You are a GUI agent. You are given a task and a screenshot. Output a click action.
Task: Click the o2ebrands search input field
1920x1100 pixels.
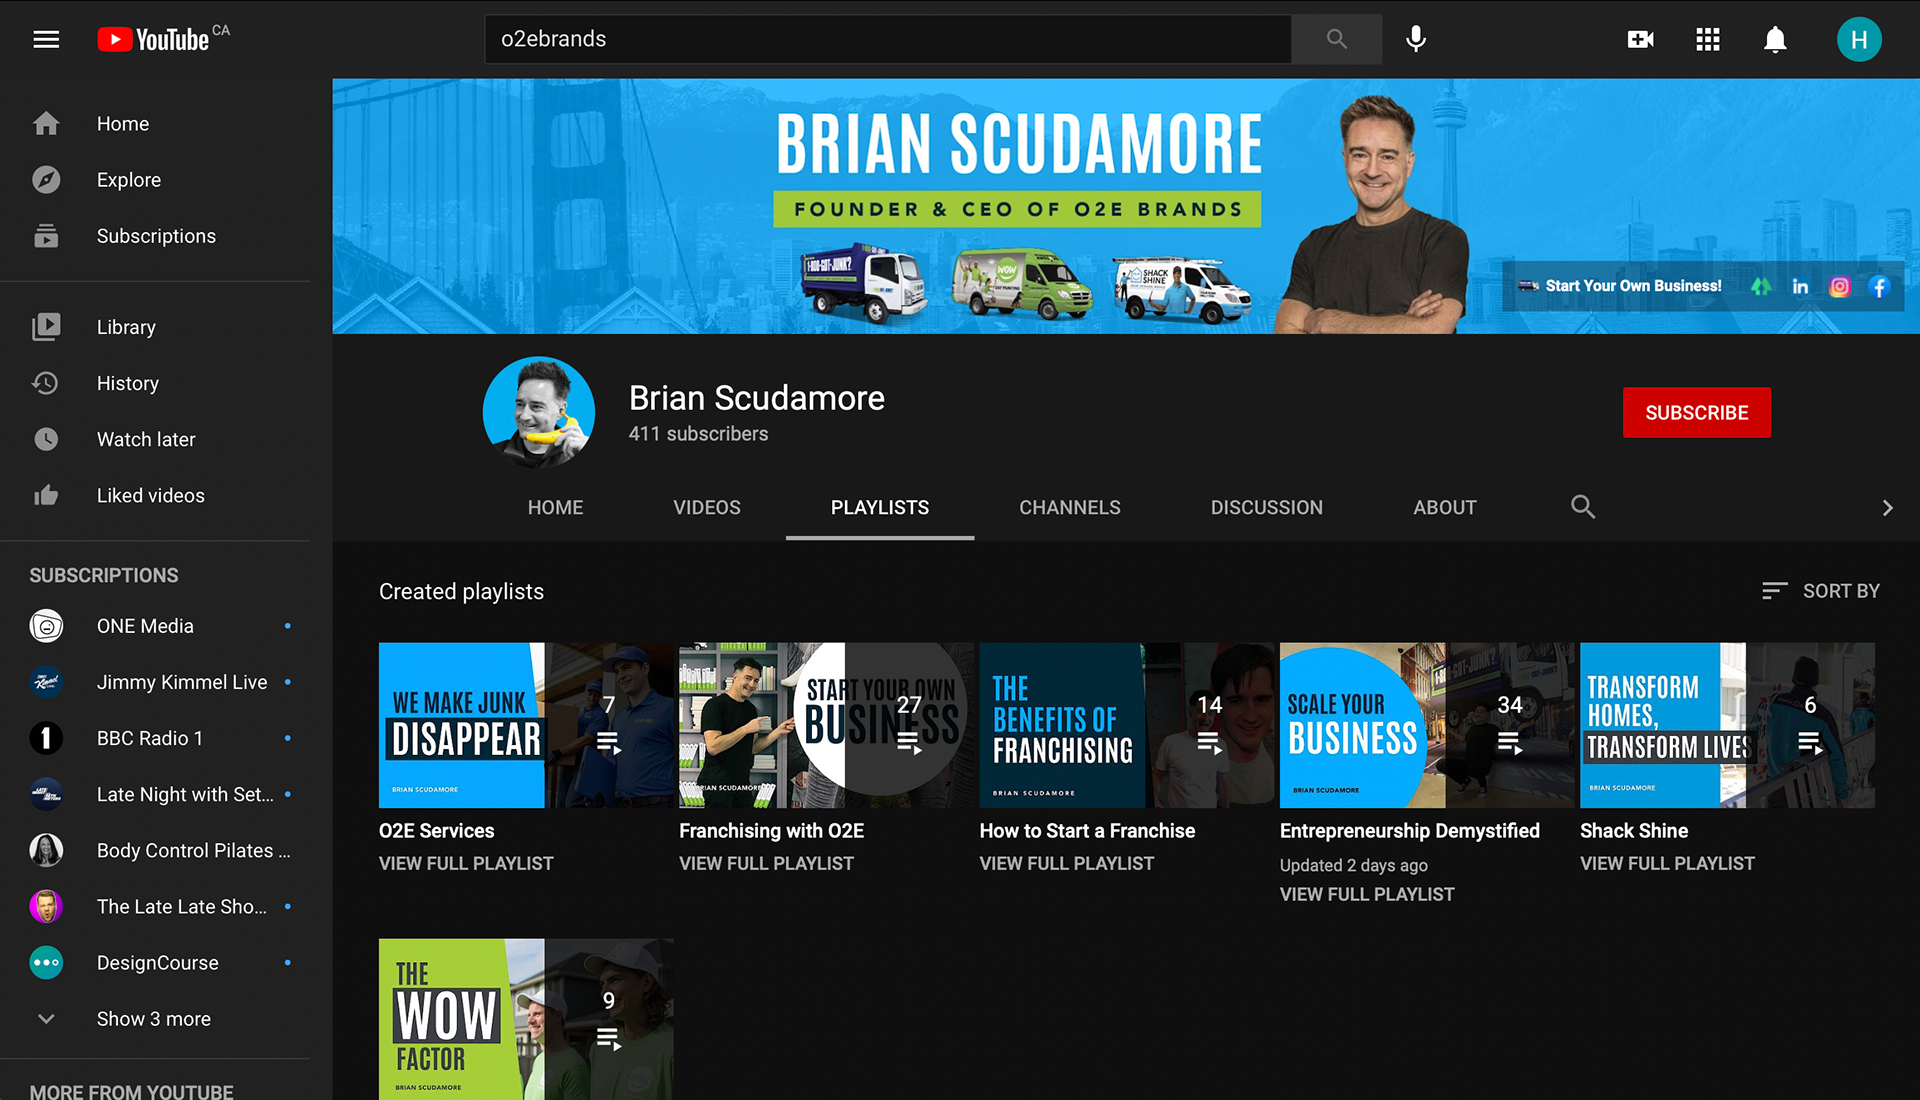[888, 39]
